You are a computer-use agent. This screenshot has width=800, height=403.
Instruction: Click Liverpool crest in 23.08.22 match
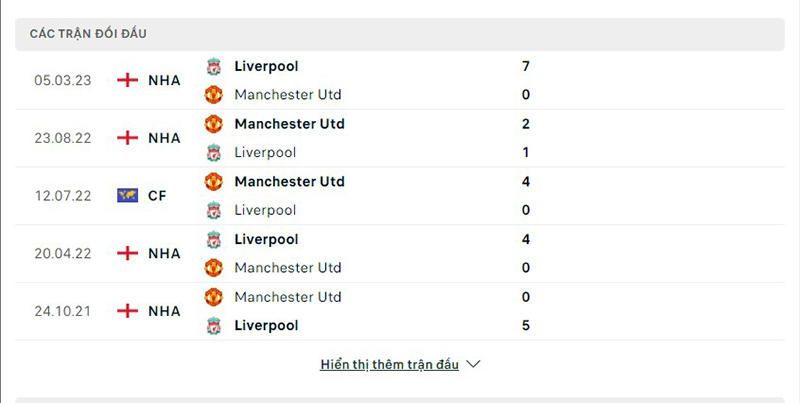[x=213, y=153]
